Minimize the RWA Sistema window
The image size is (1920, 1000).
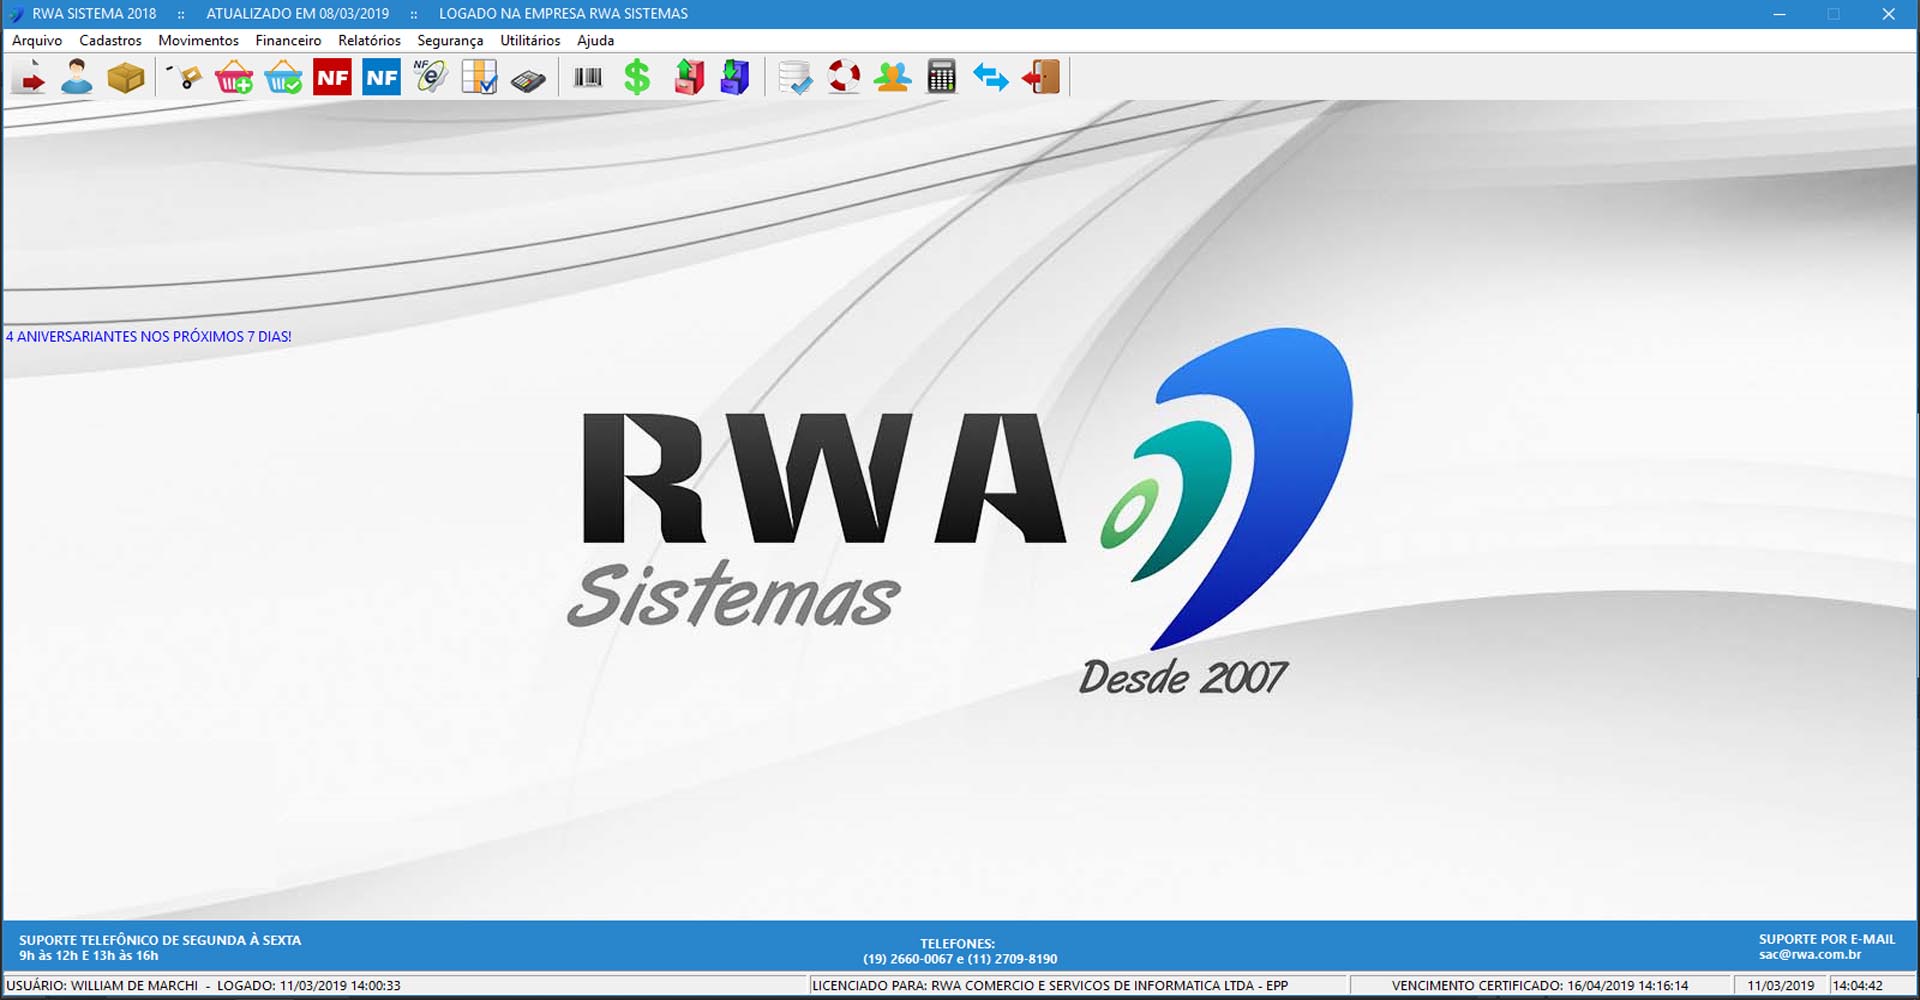[1779, 14]
